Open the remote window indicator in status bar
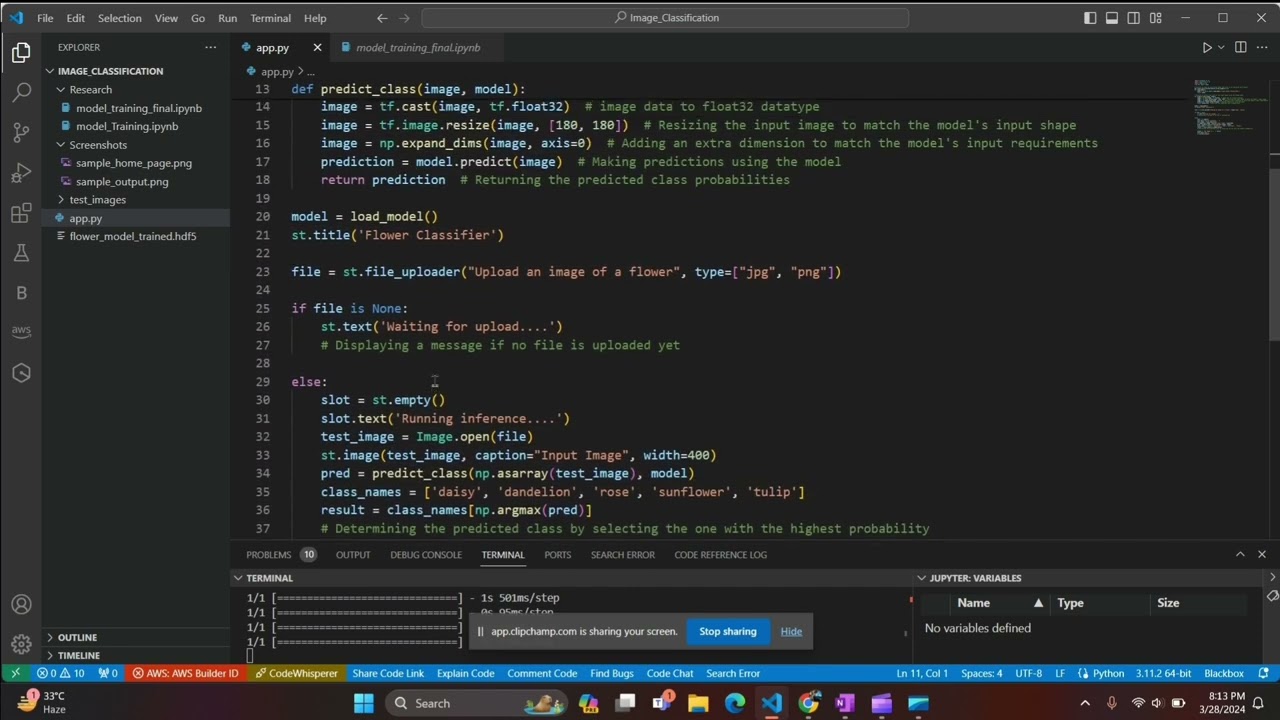This screenshot has width=1280, height=720. pyautogui.click(x=15, y=673)
